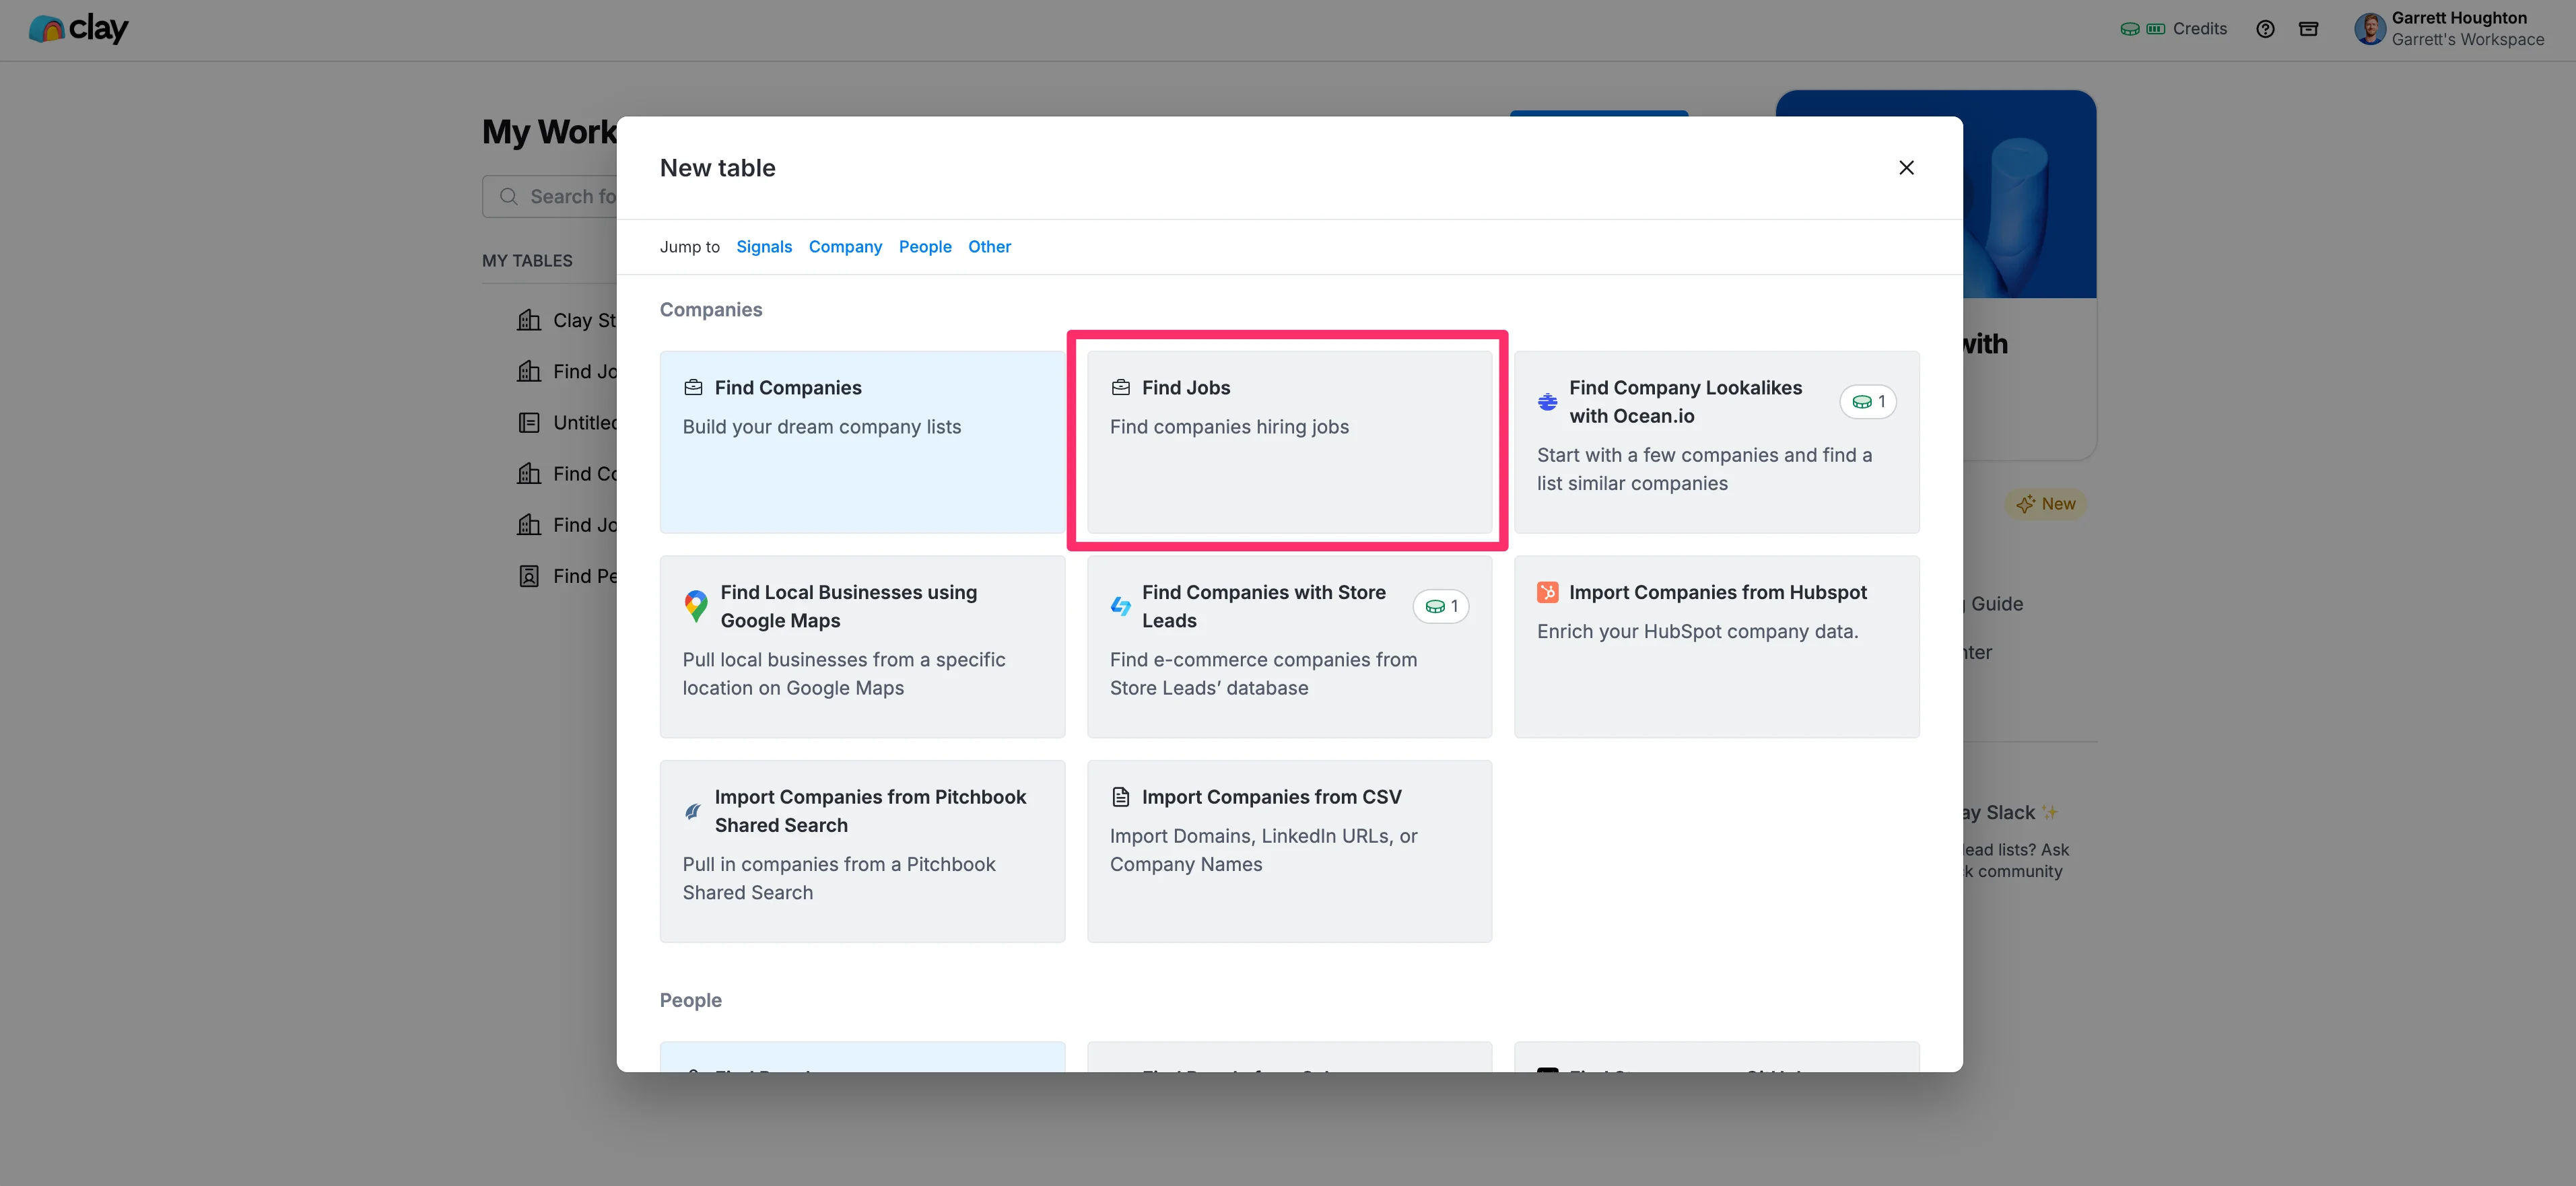The image size is (2576, 1186).
Task: Click the green Credits coin icon
Action: pos(2130,29)
